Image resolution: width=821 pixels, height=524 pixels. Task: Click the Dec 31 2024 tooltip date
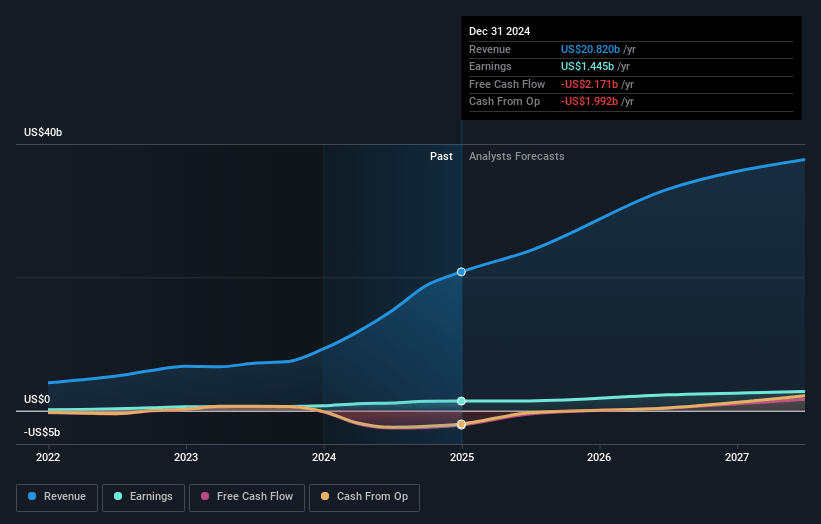(x=500, y=31)
